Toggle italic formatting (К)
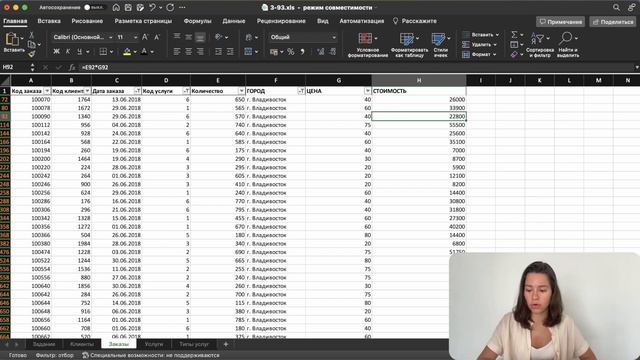This screenshot has height=360, width=640. pyautogui.click(x=68, y=51)
